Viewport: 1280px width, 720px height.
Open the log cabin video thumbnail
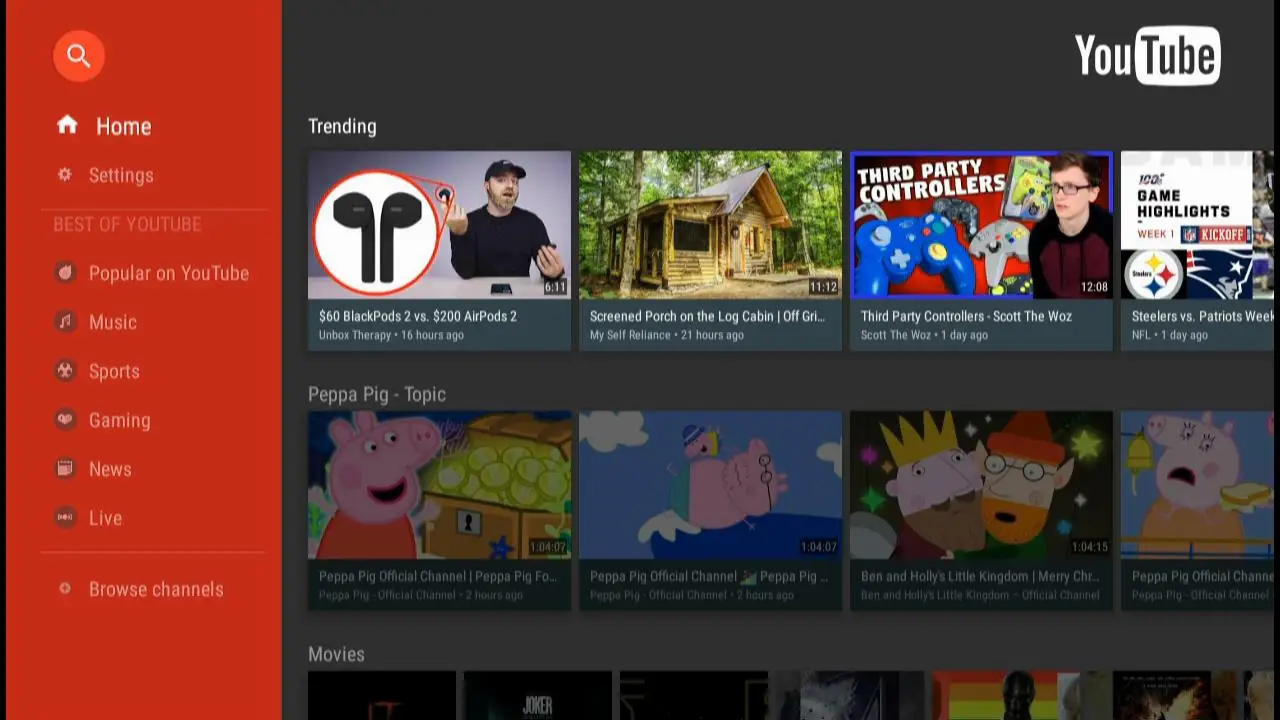[x=711, y=225]
